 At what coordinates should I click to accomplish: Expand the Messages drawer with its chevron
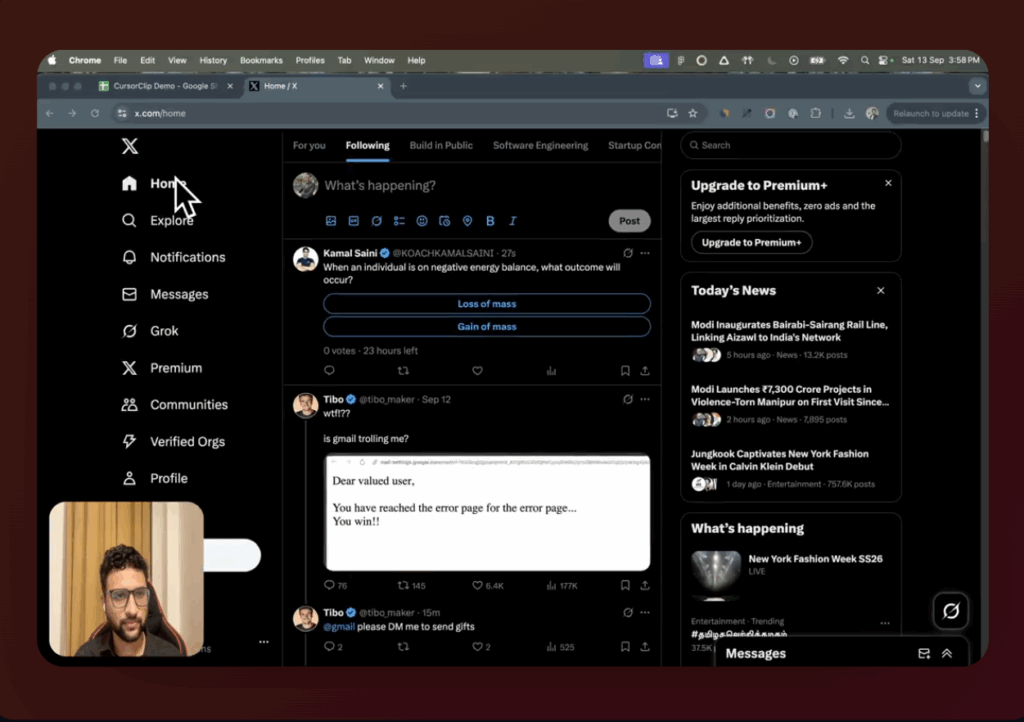946,653
